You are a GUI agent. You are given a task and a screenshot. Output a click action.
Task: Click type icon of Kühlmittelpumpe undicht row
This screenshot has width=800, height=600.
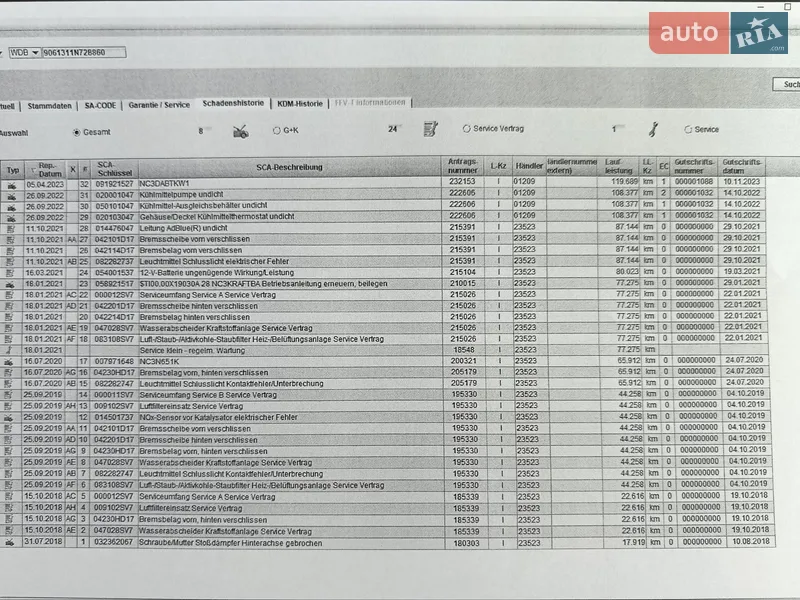pyautogui.click(x=11, y=194)
